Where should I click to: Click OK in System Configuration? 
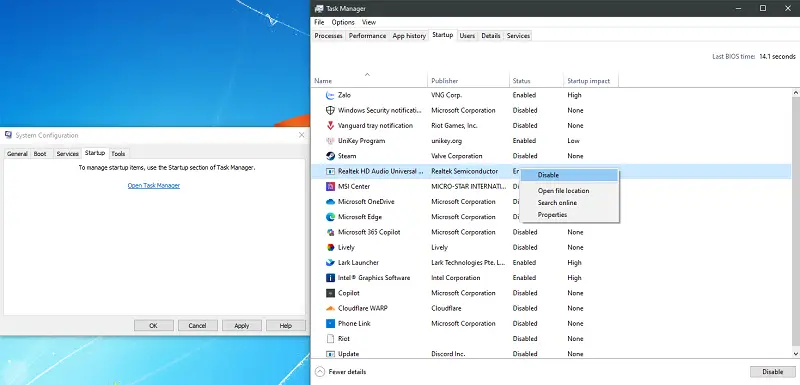pyautogui.click(x=154, y=325)
